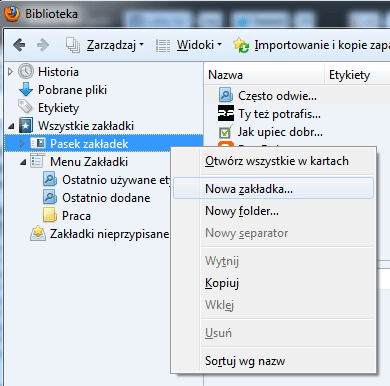The height and width of the screenshot is (386, 390).
Task: Select the Menu Zakładki label
Action: click(89, 162)
